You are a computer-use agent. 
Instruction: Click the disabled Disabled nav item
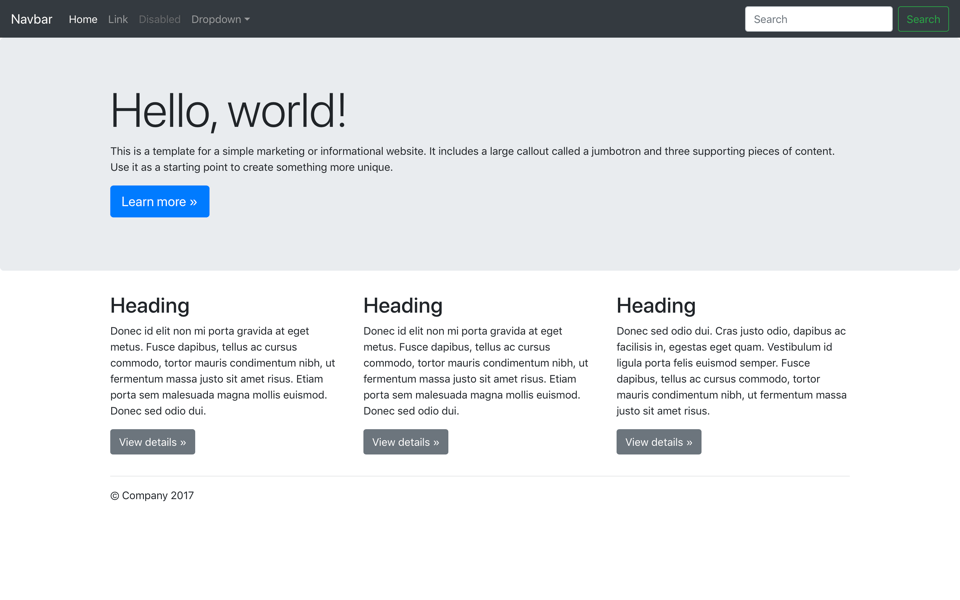[x=160, y=18]
